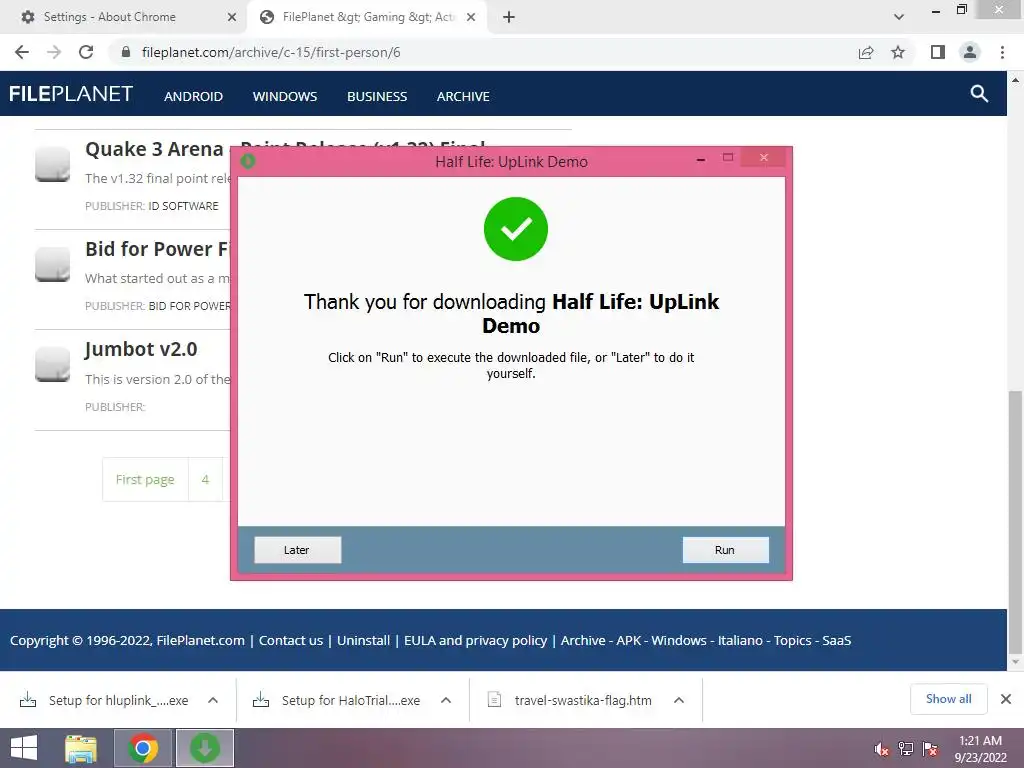Expand options for Setup for hluplink download
The height and width of the screenshot is (768, 1024).
213,700
